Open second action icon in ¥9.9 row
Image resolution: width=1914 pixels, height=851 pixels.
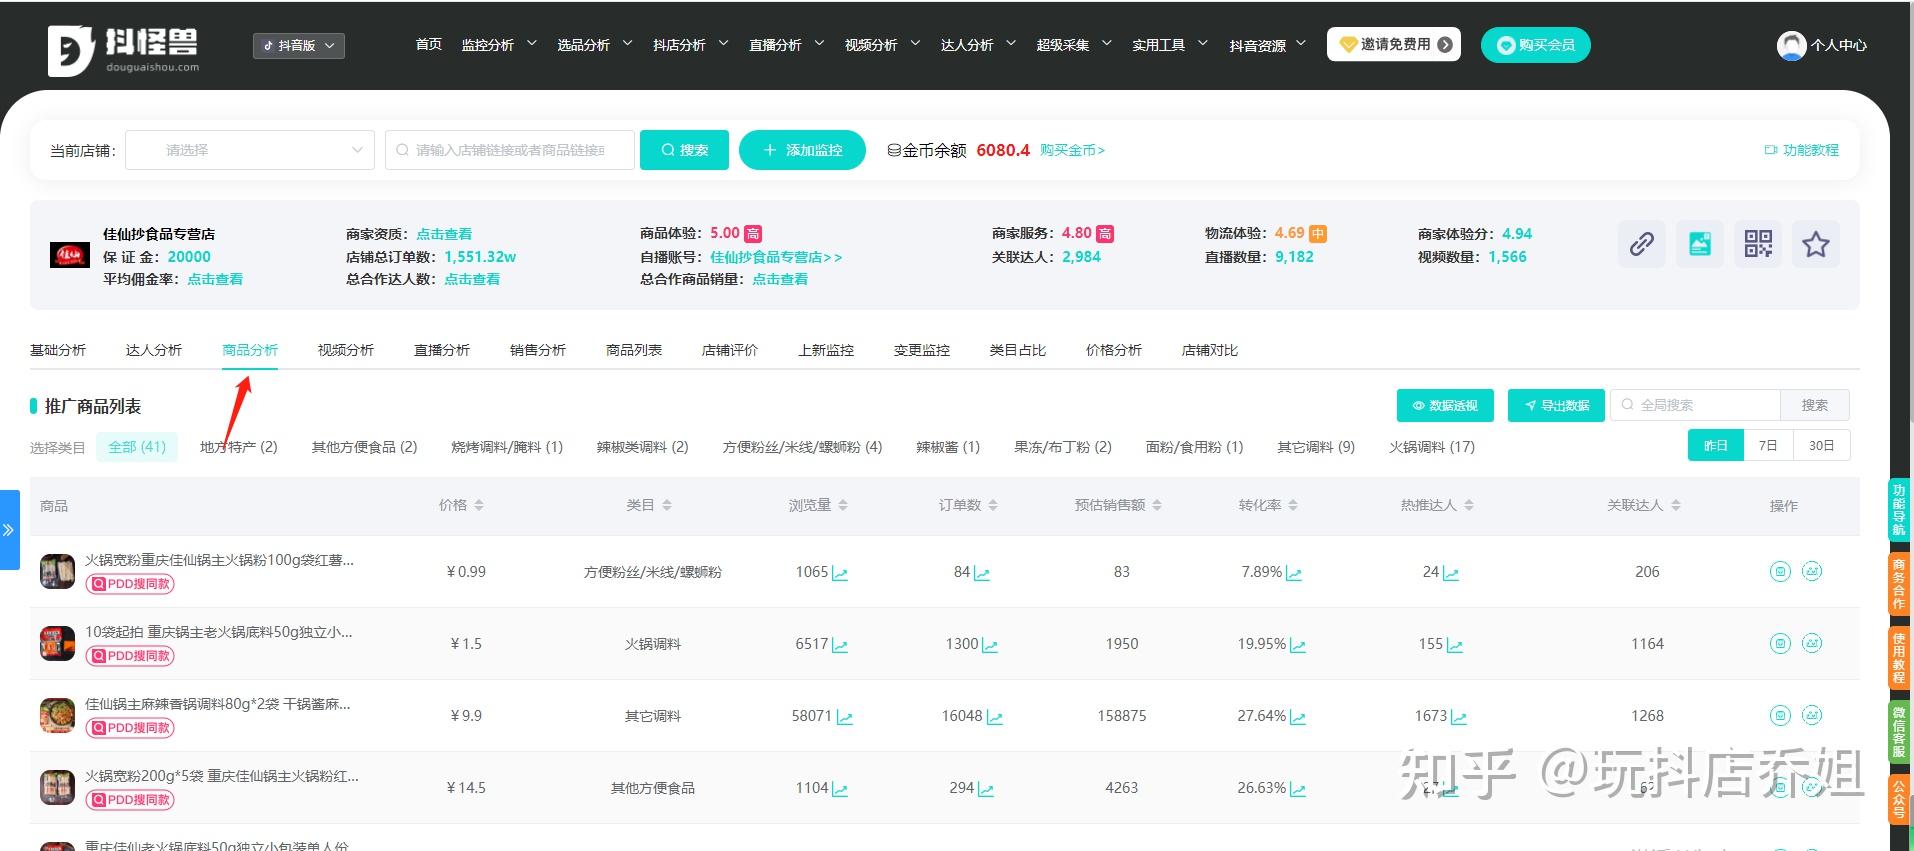[1812, 715]
